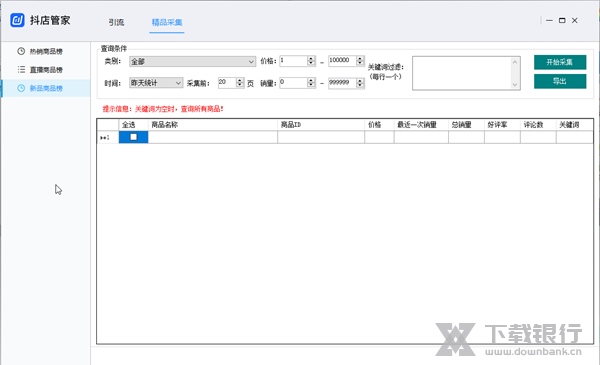Screen dimensions: 600x365
Task: Click the list icon beside 直播商品榜
Action: point(21,70)
